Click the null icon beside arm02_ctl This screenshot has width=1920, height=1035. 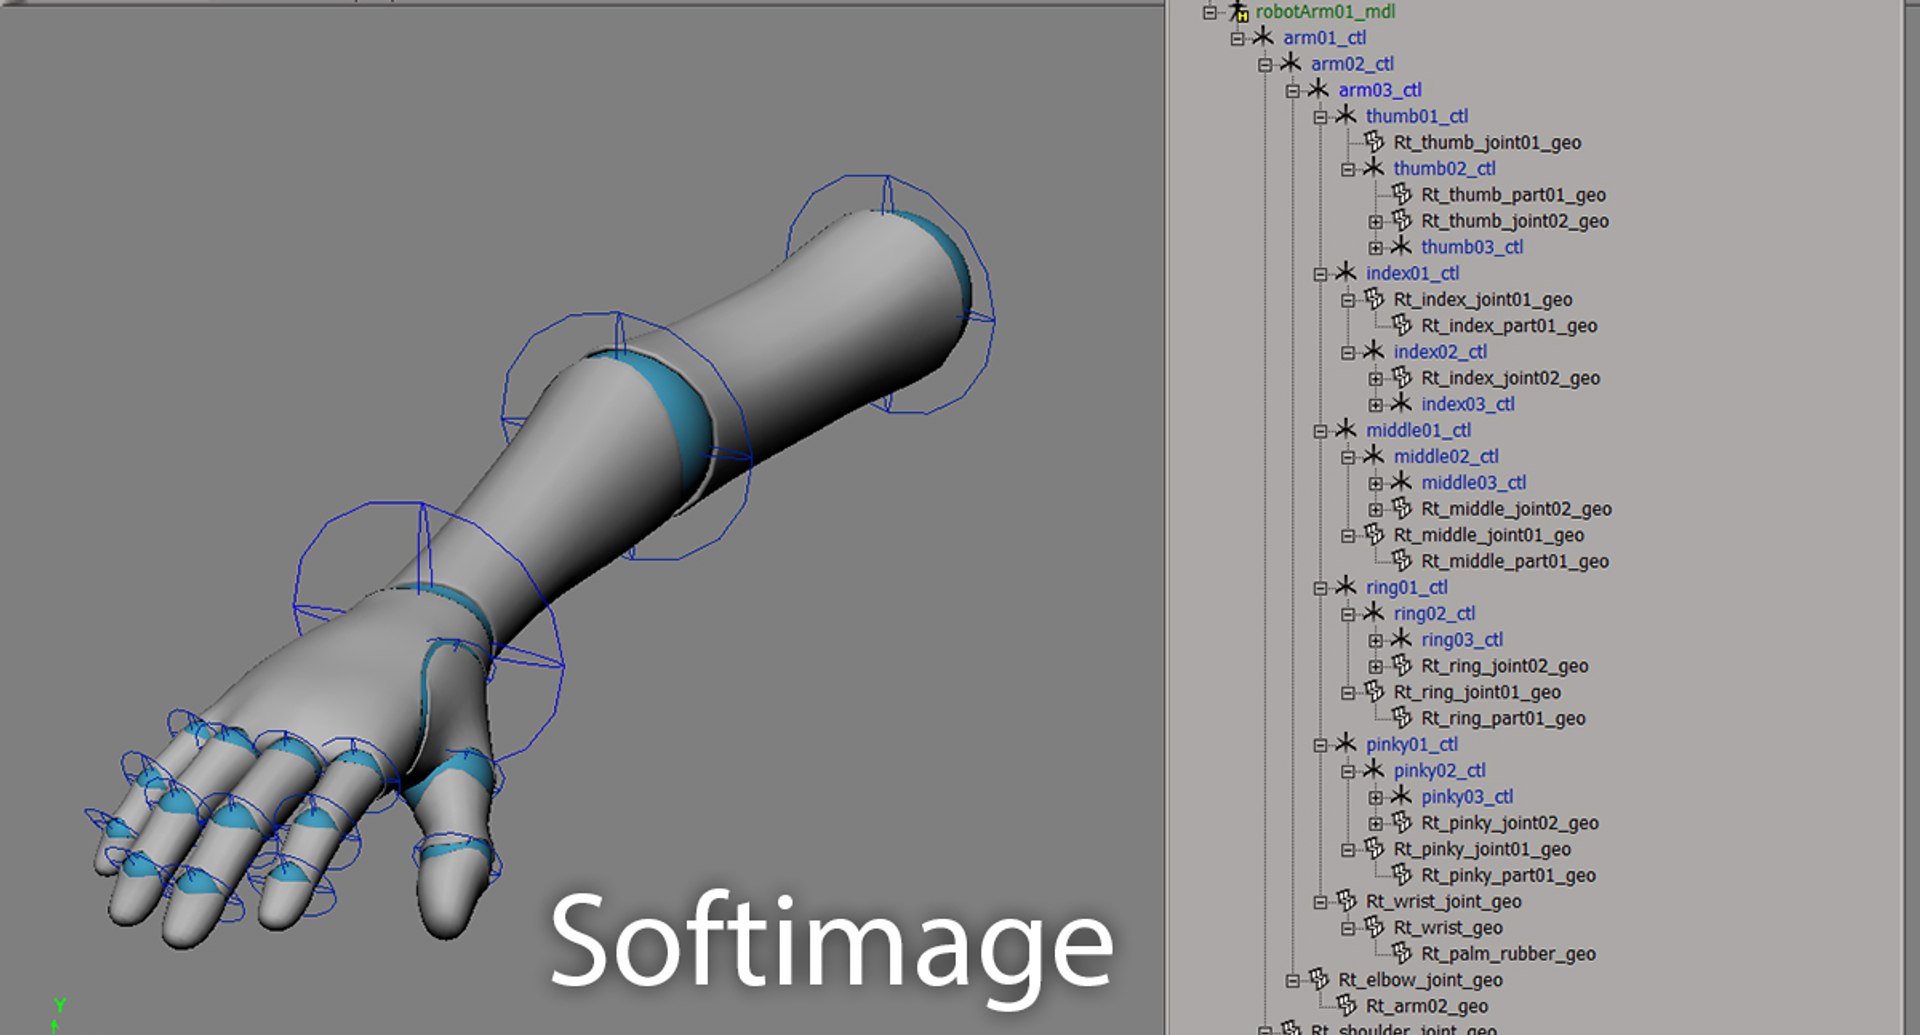[1291, 63]
